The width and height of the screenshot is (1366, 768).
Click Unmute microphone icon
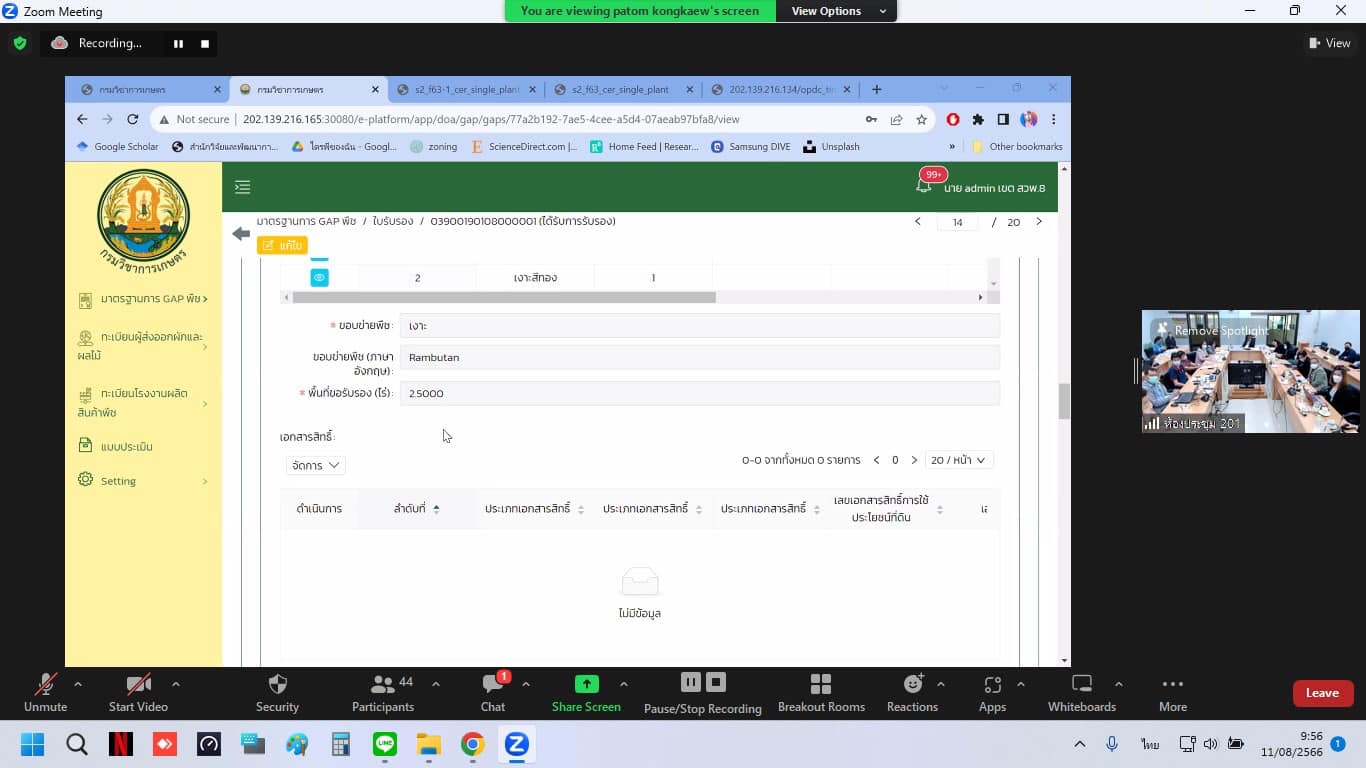click(45, 685)
